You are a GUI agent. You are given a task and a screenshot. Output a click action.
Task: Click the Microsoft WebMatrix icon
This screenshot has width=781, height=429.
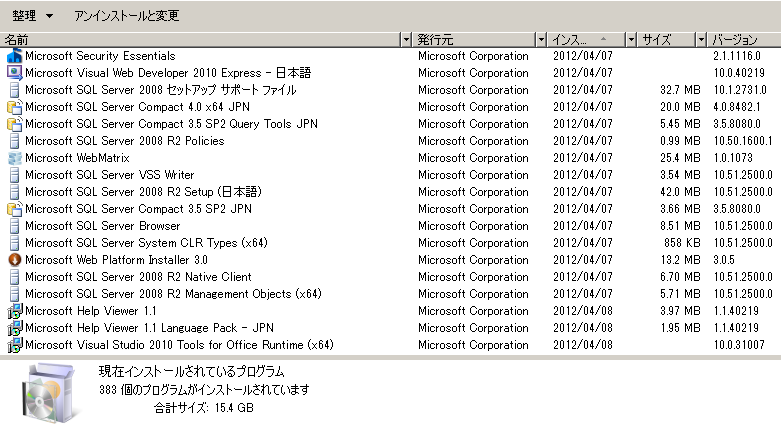[14, 158]
